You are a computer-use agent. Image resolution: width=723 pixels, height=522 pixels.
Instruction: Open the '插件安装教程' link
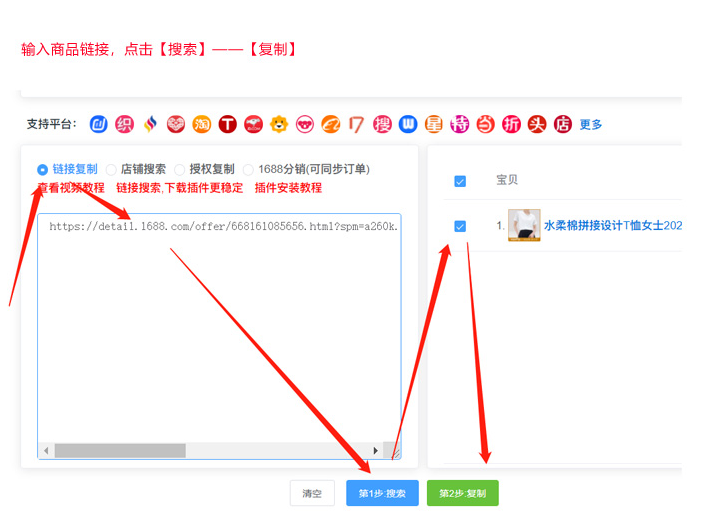(x=288, y=188)
